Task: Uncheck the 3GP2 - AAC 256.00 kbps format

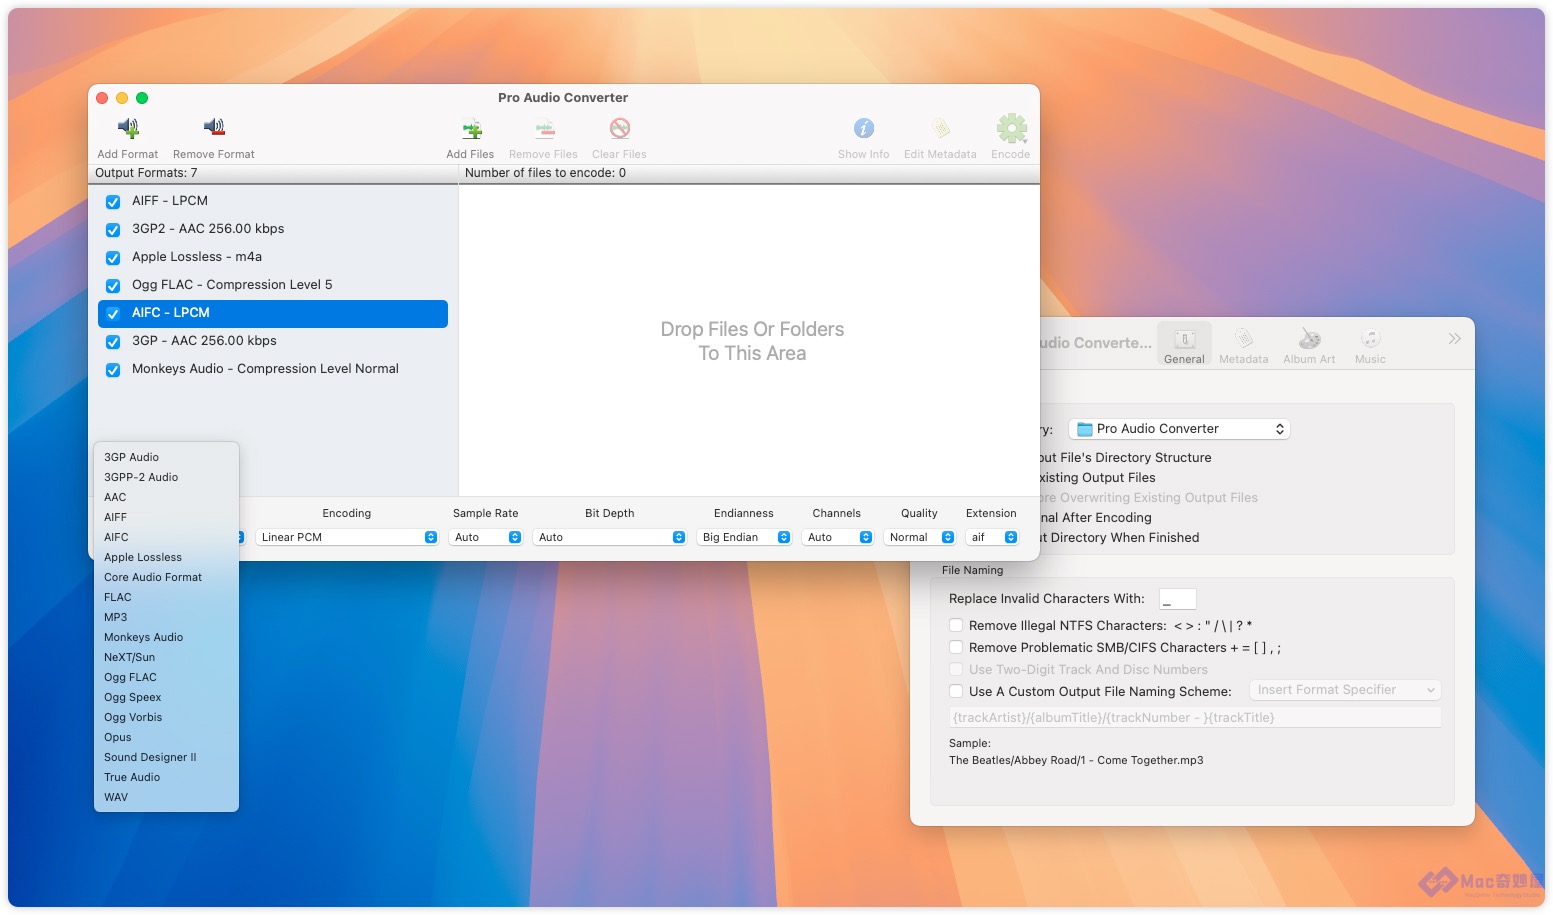Action: 113,229
